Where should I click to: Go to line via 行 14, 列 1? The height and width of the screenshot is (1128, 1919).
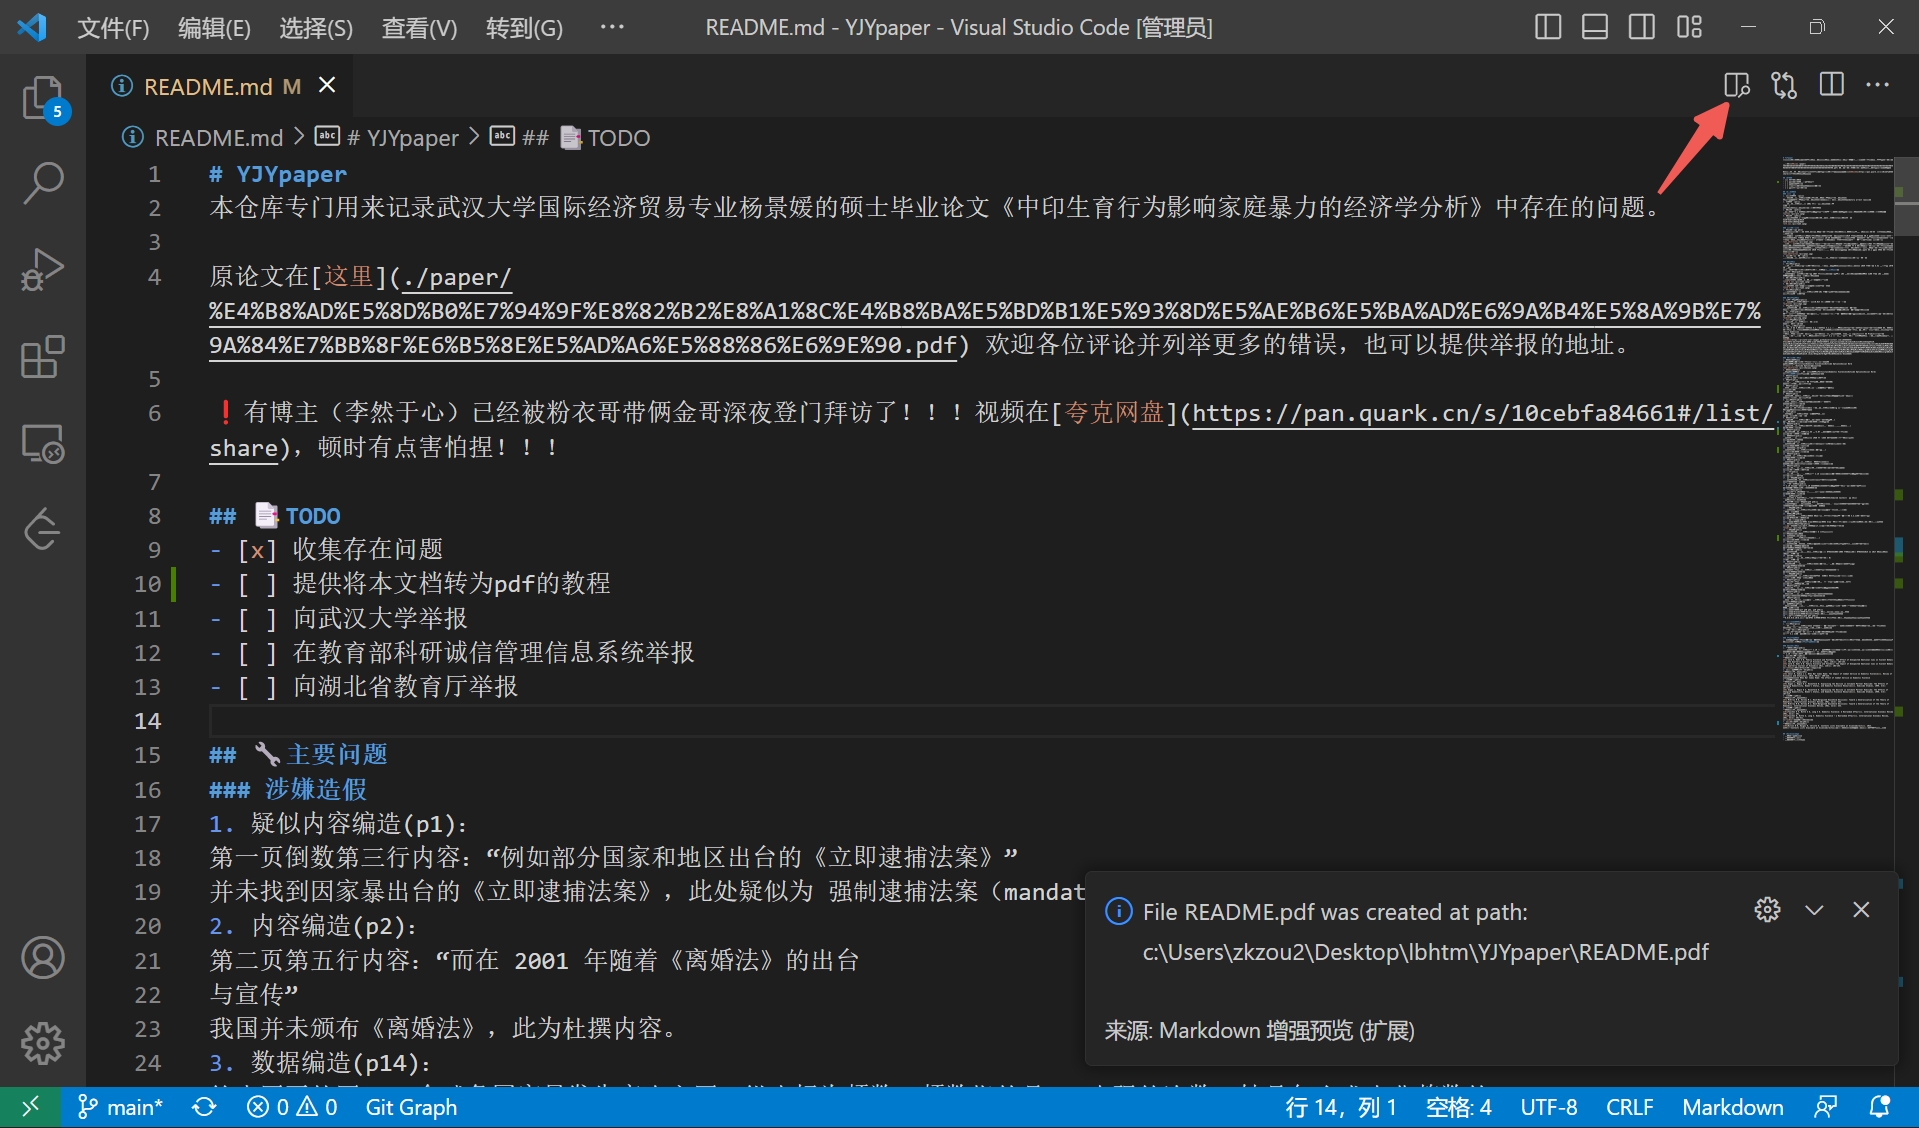point(1340,1107)
